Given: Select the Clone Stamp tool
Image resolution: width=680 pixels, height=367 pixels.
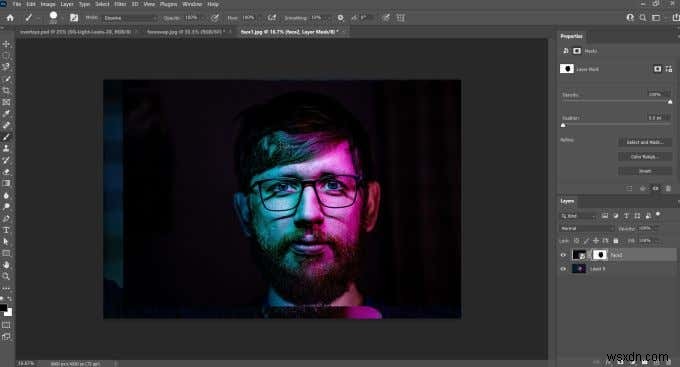Looking at the screenshot, I should [x=6, y=148].
